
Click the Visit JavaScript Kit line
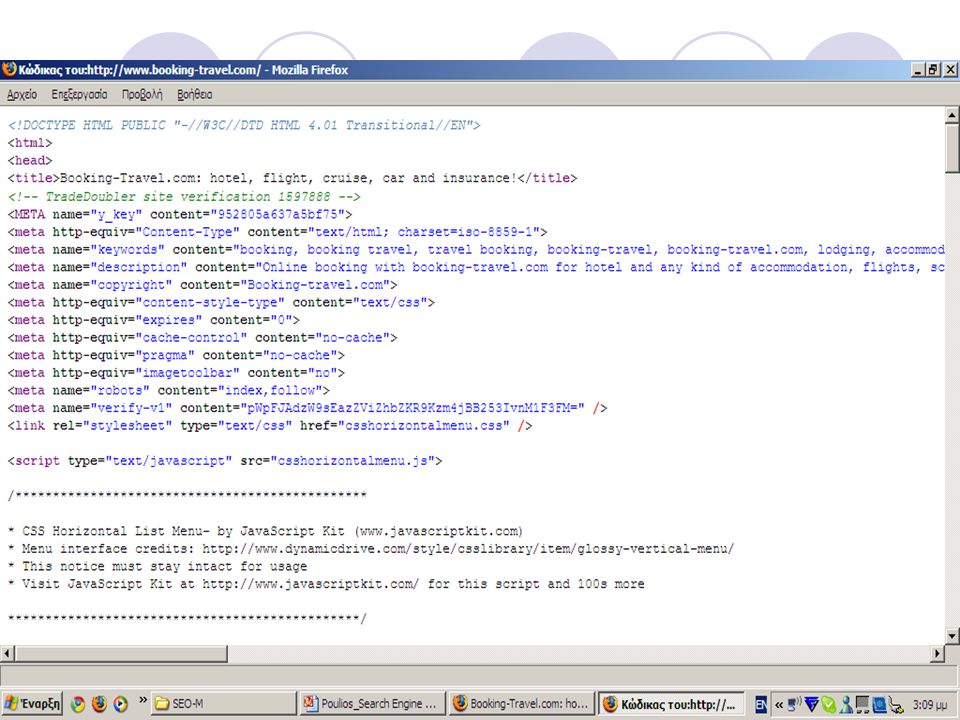coord(326,585)
